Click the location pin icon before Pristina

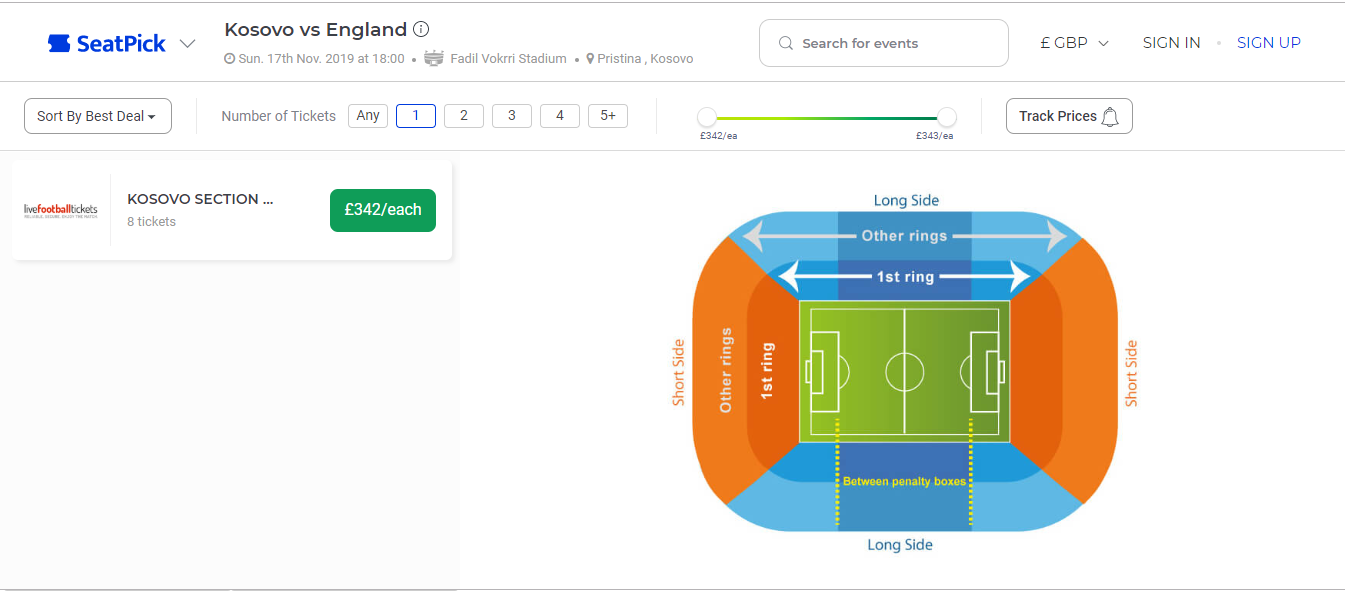[590, 59]
